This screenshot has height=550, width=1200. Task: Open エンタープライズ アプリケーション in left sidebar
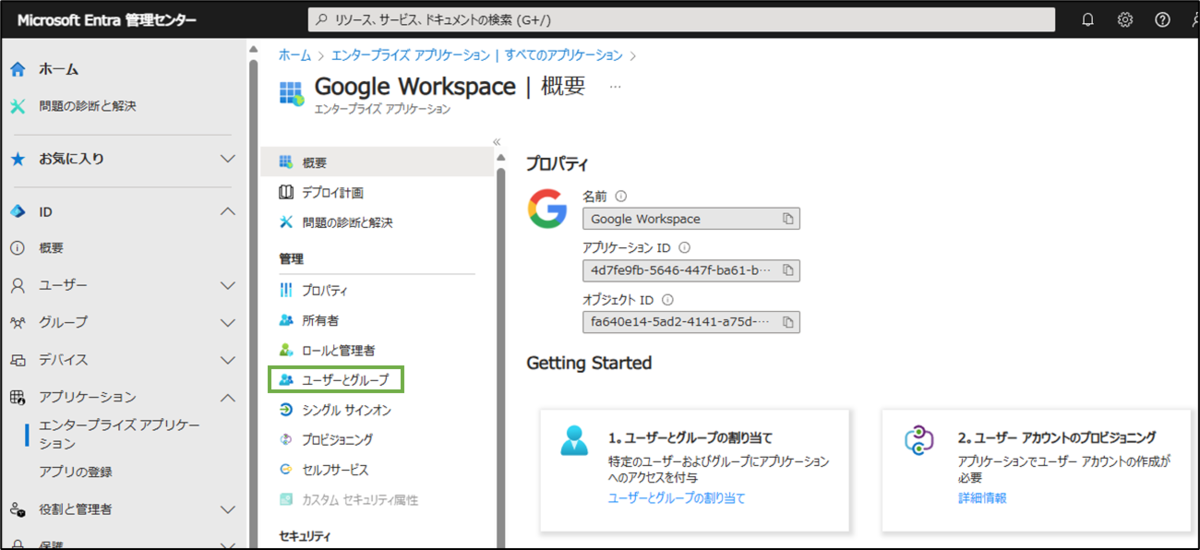[x=120, y=434]
